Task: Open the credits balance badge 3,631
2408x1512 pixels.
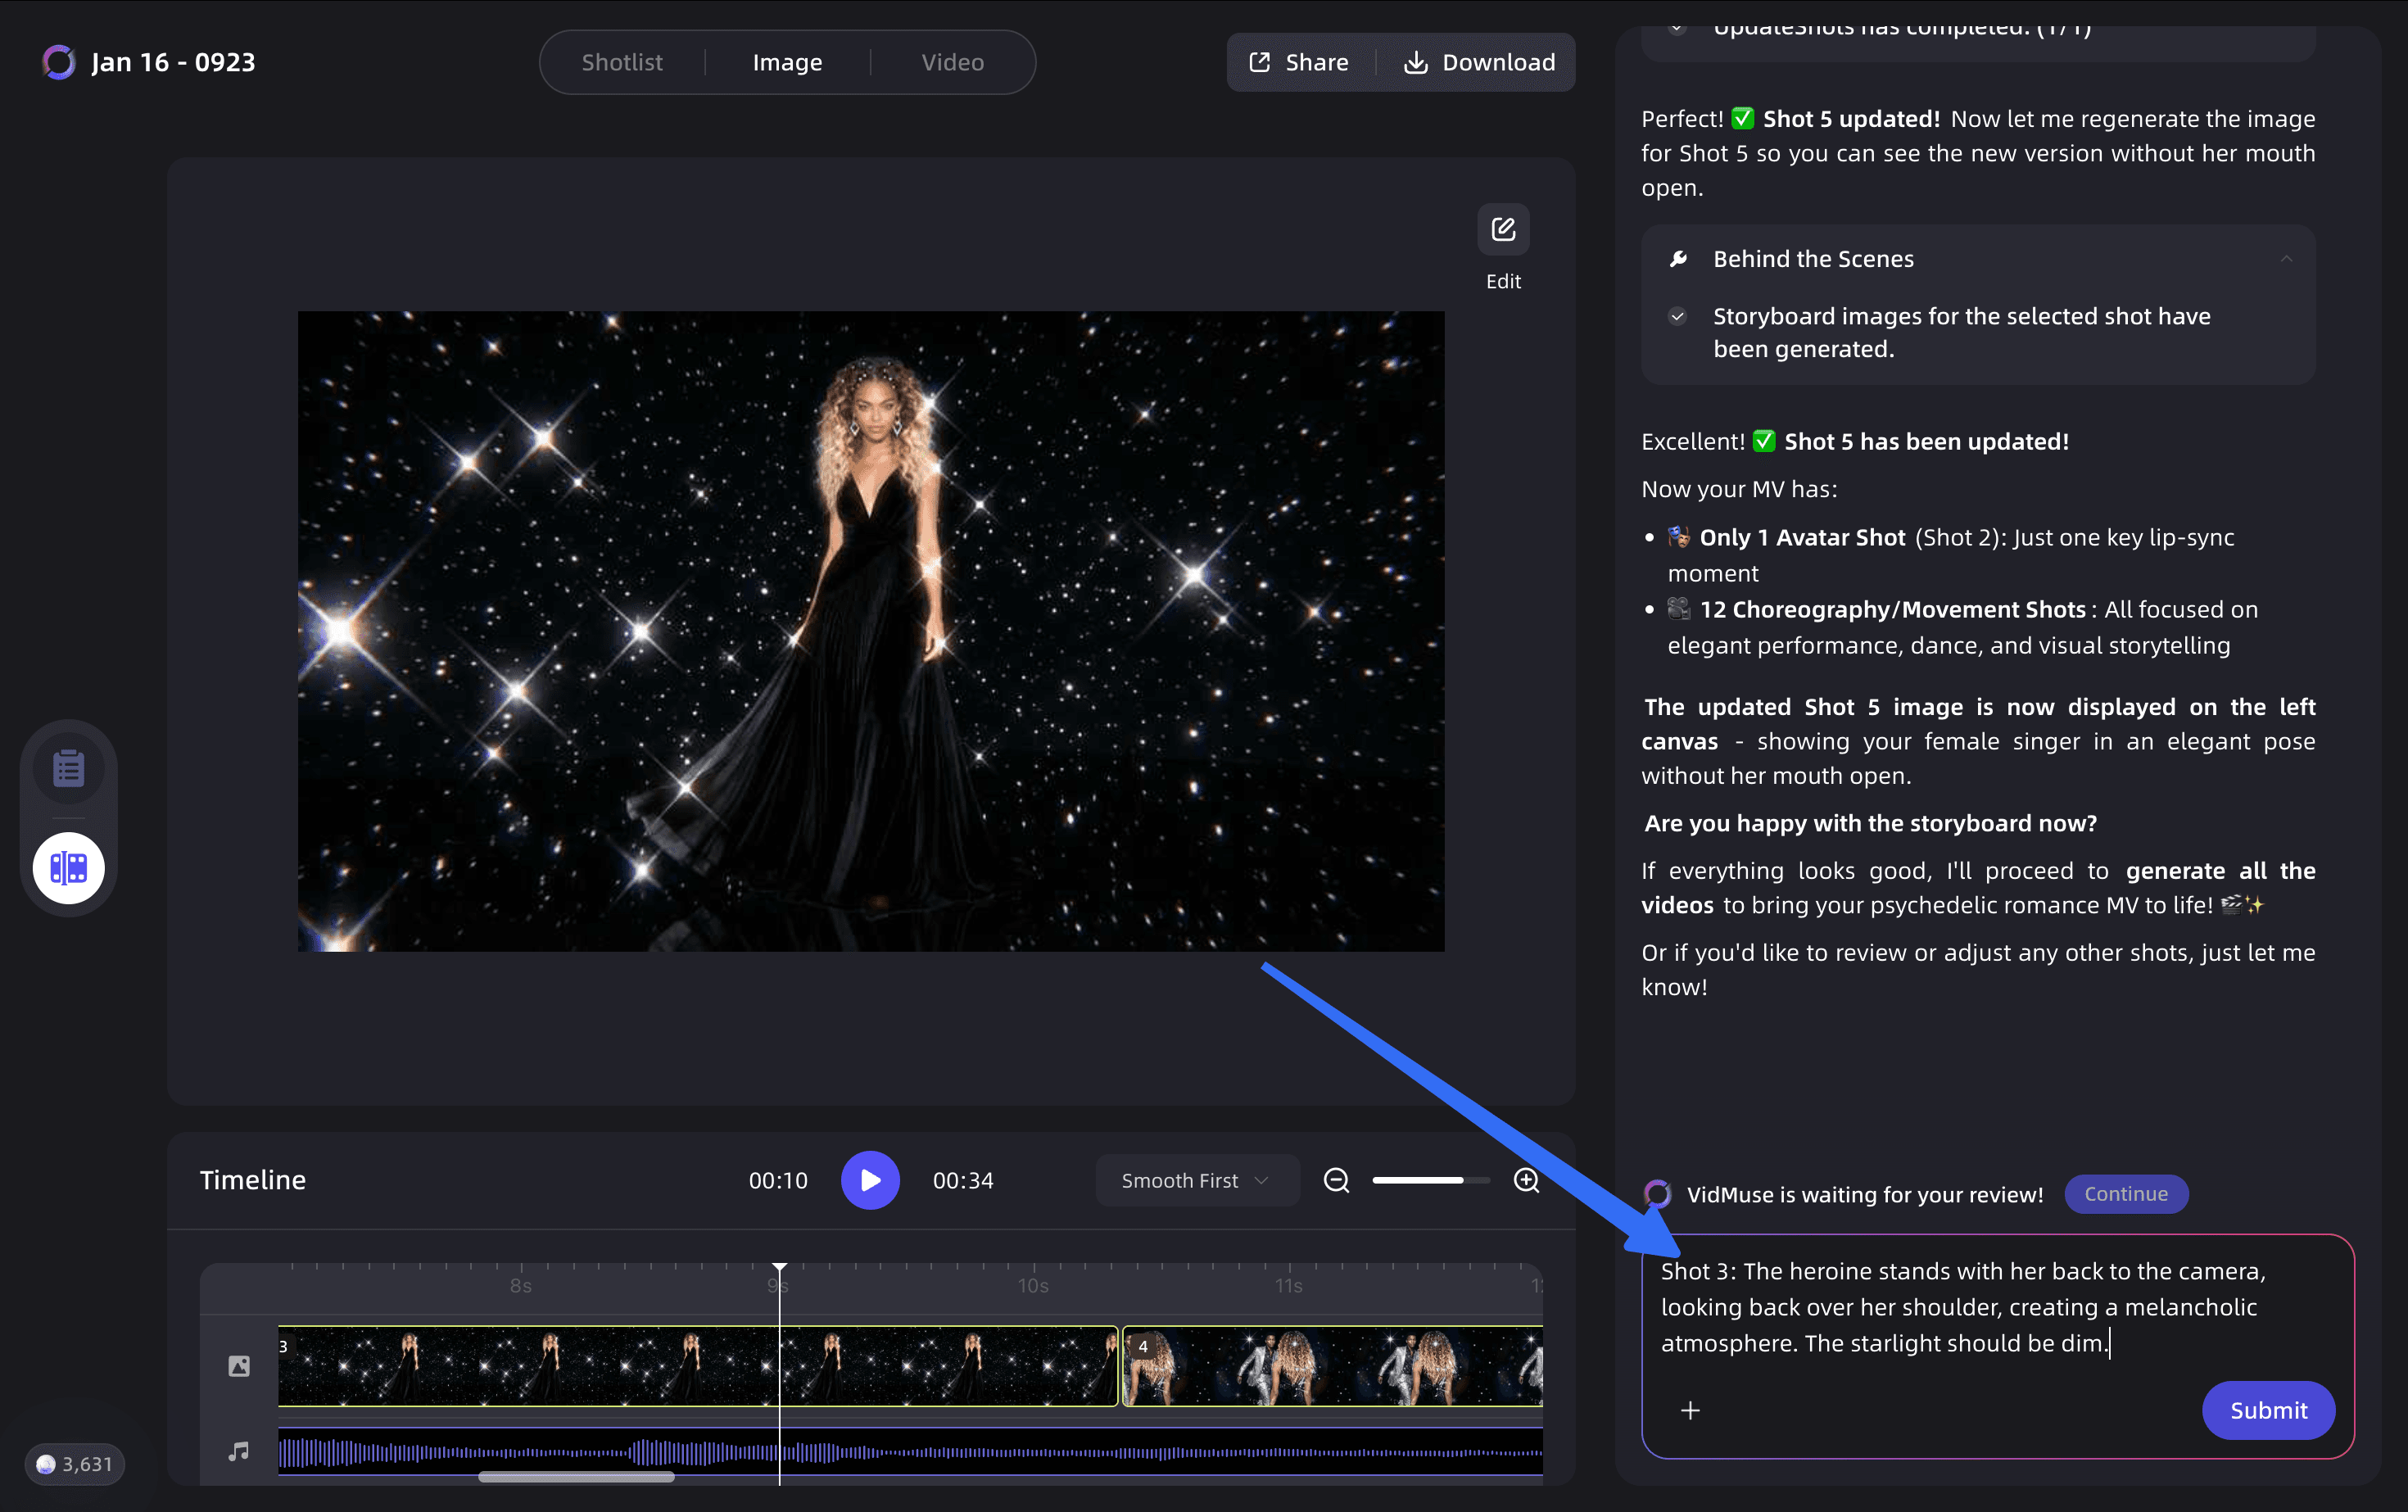Action: click(x=75, y=1464)
